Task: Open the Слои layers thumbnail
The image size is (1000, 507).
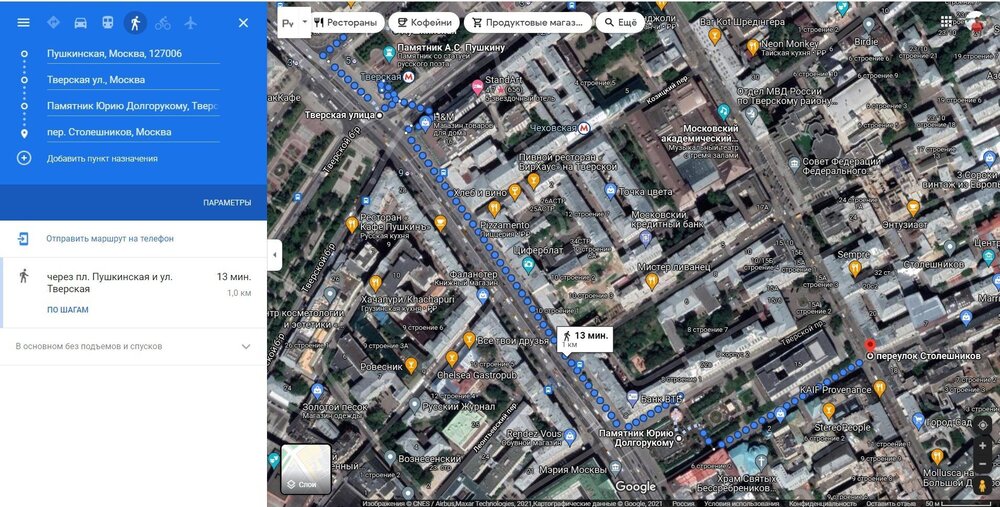Action: click(x=306, y=469)
